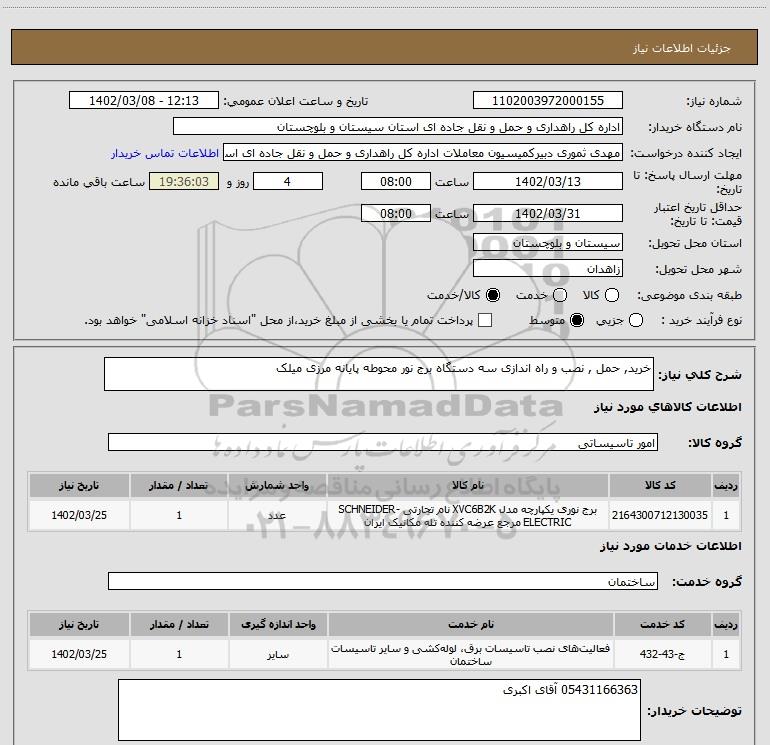Select the 'کالا/خدمت' radio button
The width and height of the screenshot is (770, 745).
(x=493, y=295)
